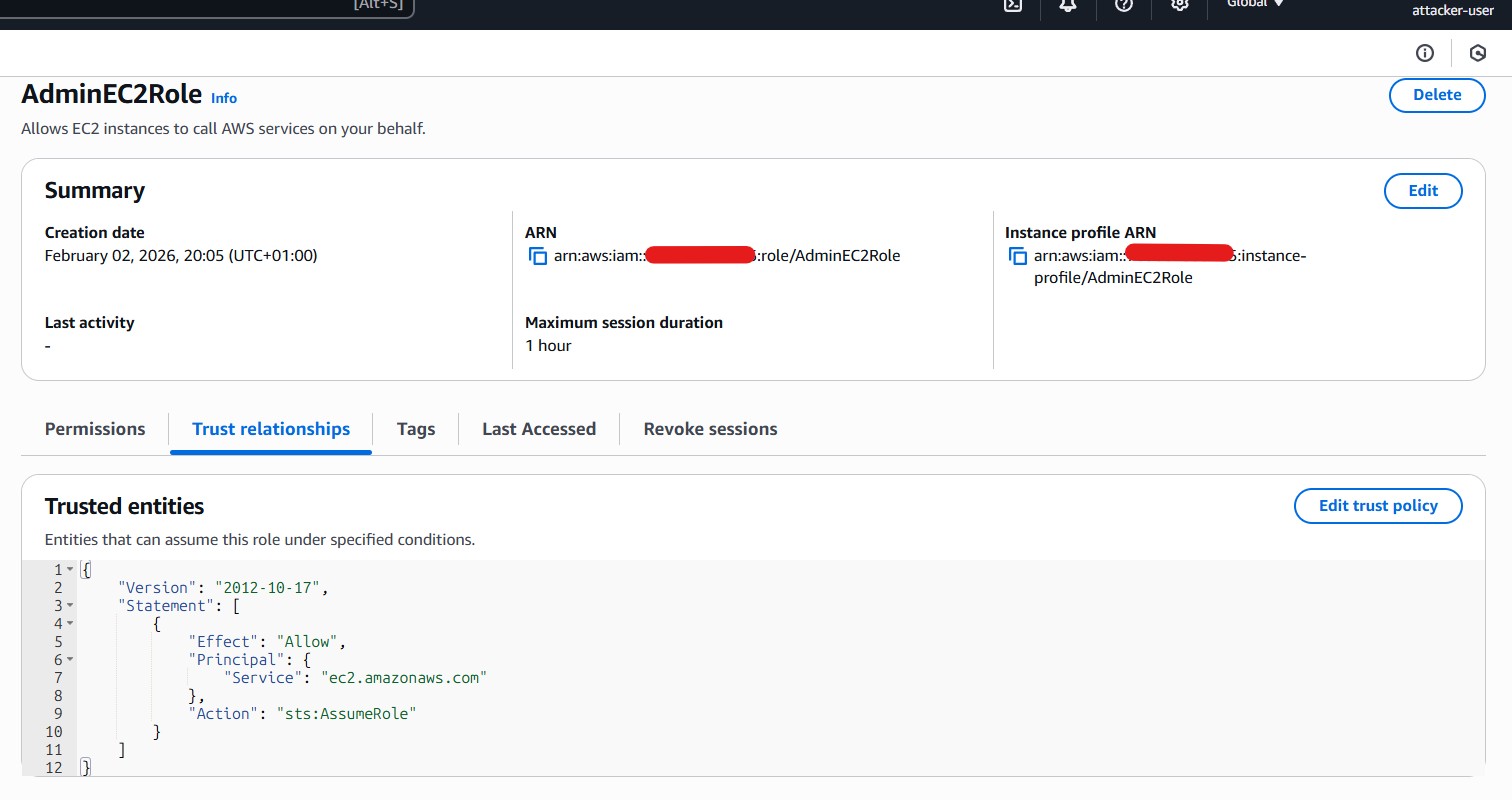
Task: Open the info panel via the circled-i icon
Action: pos(1424,52)
